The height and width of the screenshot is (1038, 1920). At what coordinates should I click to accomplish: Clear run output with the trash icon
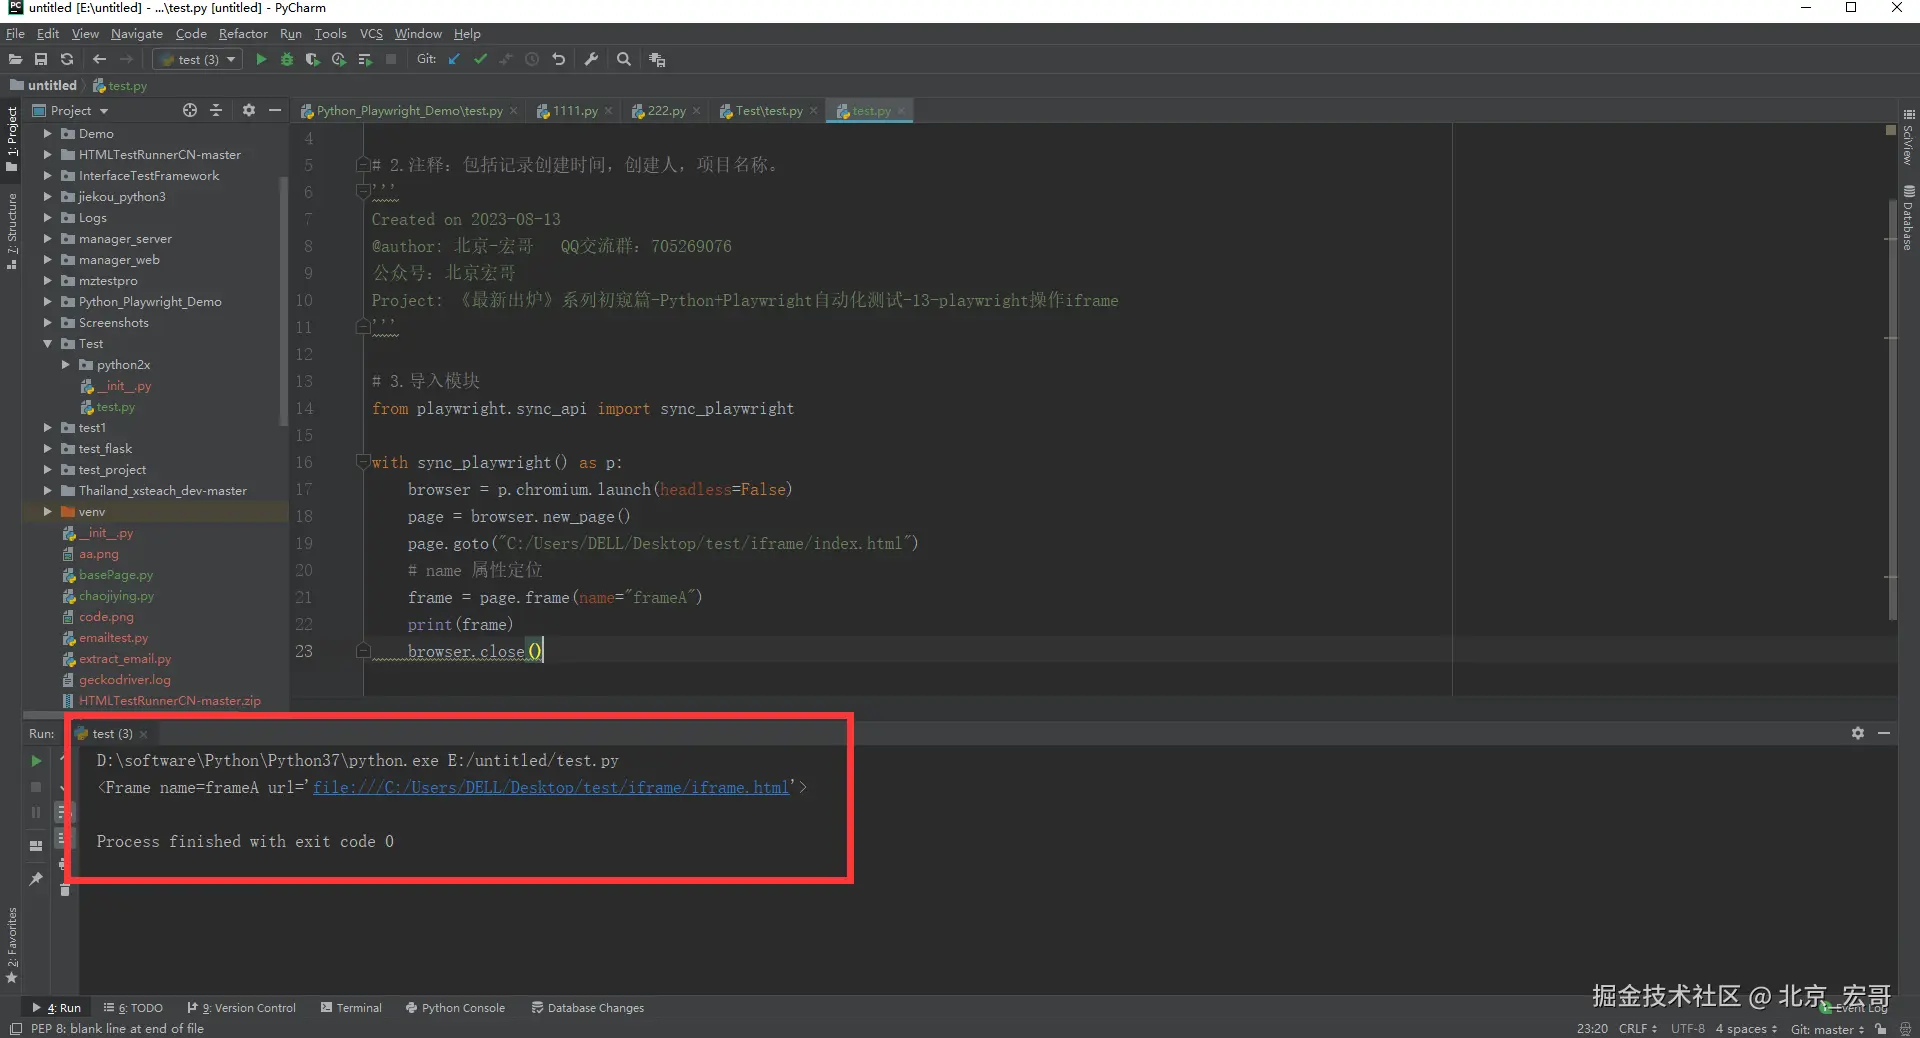coord(65,890)
